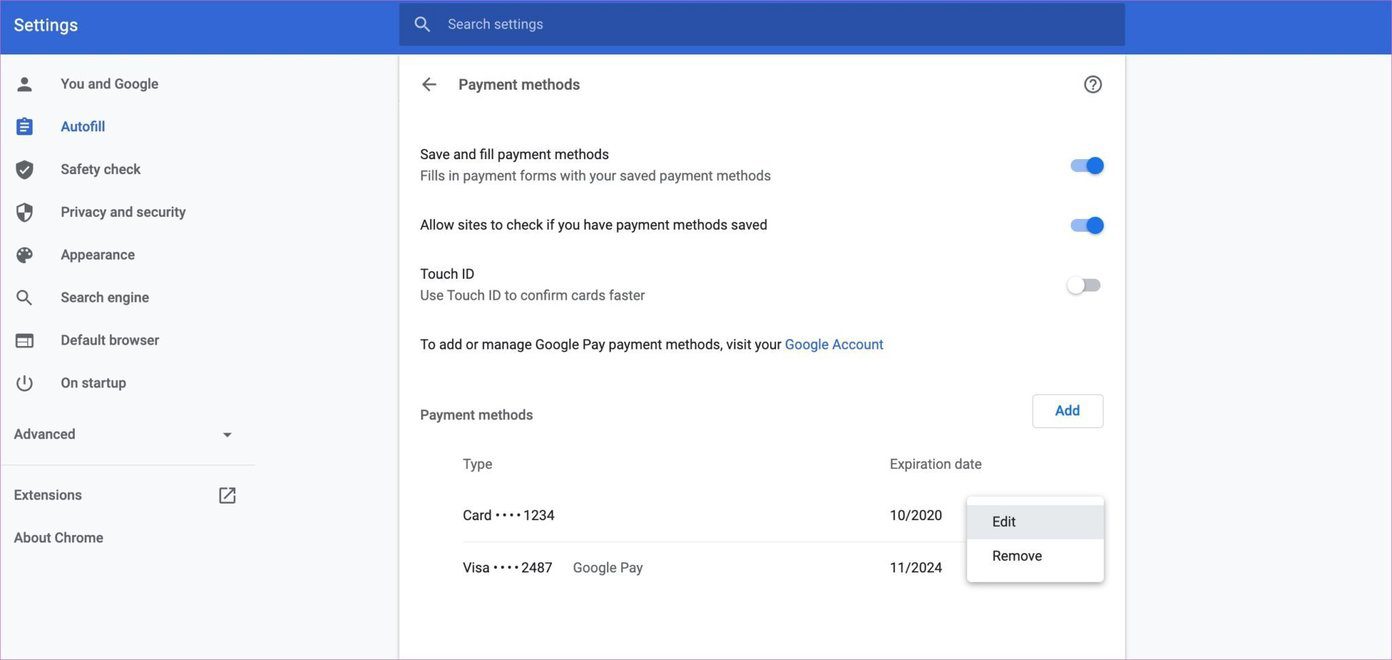The image size is (1392, 660).
Task: Enable the Touch ID switch
Action: coord(1084,285)
